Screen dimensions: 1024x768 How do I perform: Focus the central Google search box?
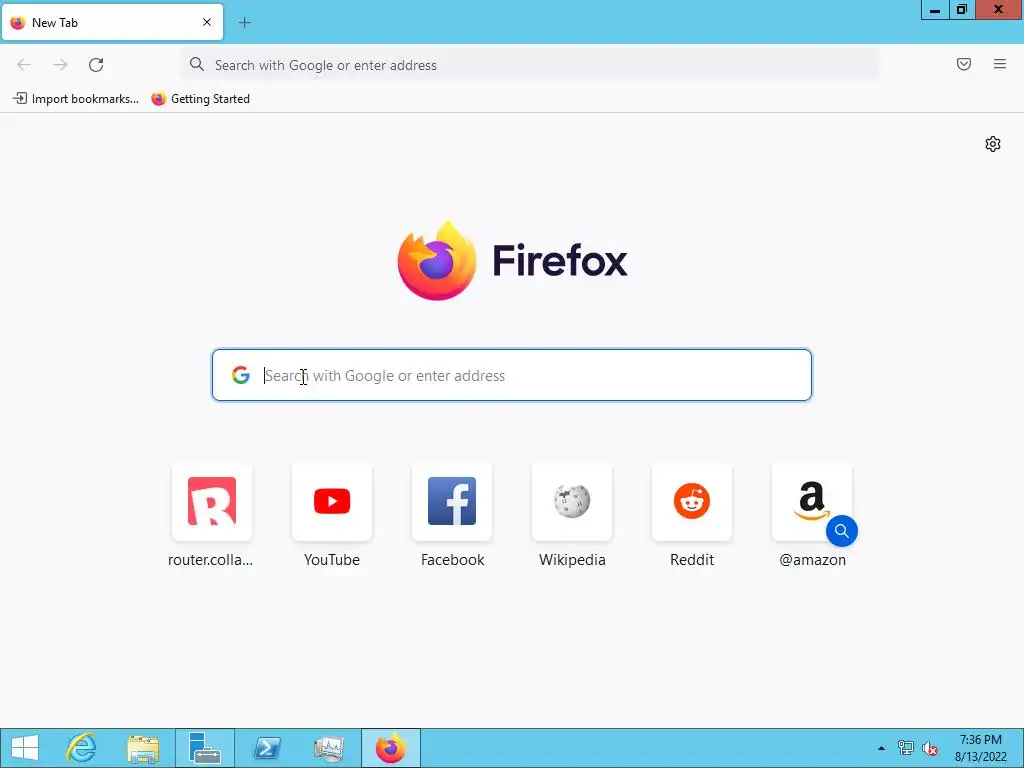[512, 375]
